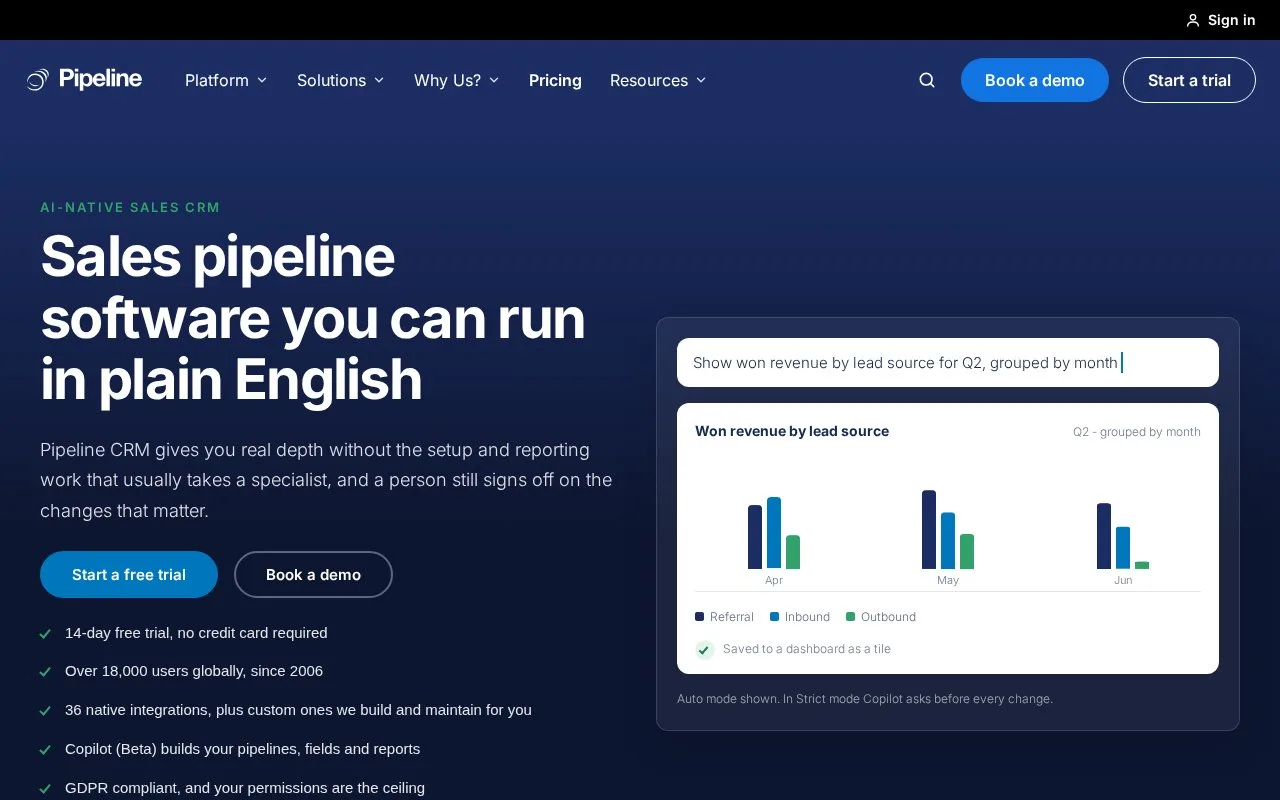Click the header Book a demo button
1280x800 pixels.
coord(1035,80)
